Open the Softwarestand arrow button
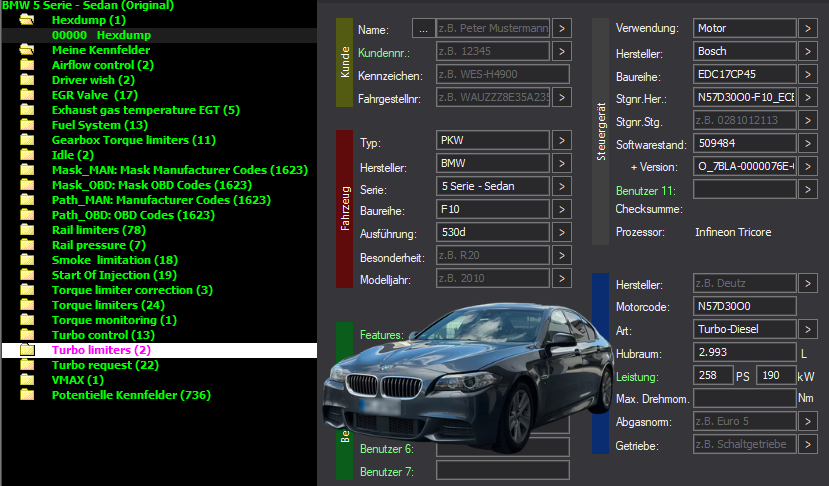Screen dimensions: 829x486 pyautogui.click(x=808, y=143)
